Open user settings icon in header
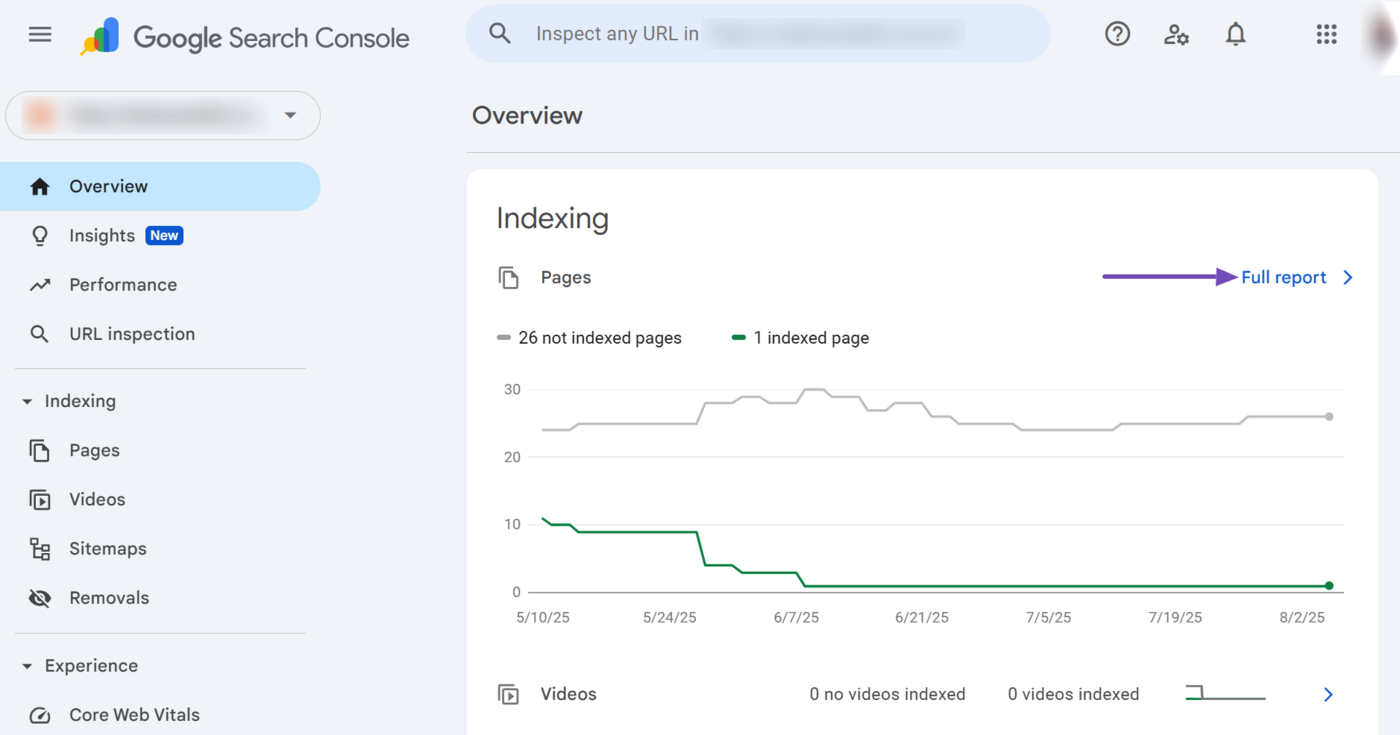1400x735 pixels. point(1176,35)
